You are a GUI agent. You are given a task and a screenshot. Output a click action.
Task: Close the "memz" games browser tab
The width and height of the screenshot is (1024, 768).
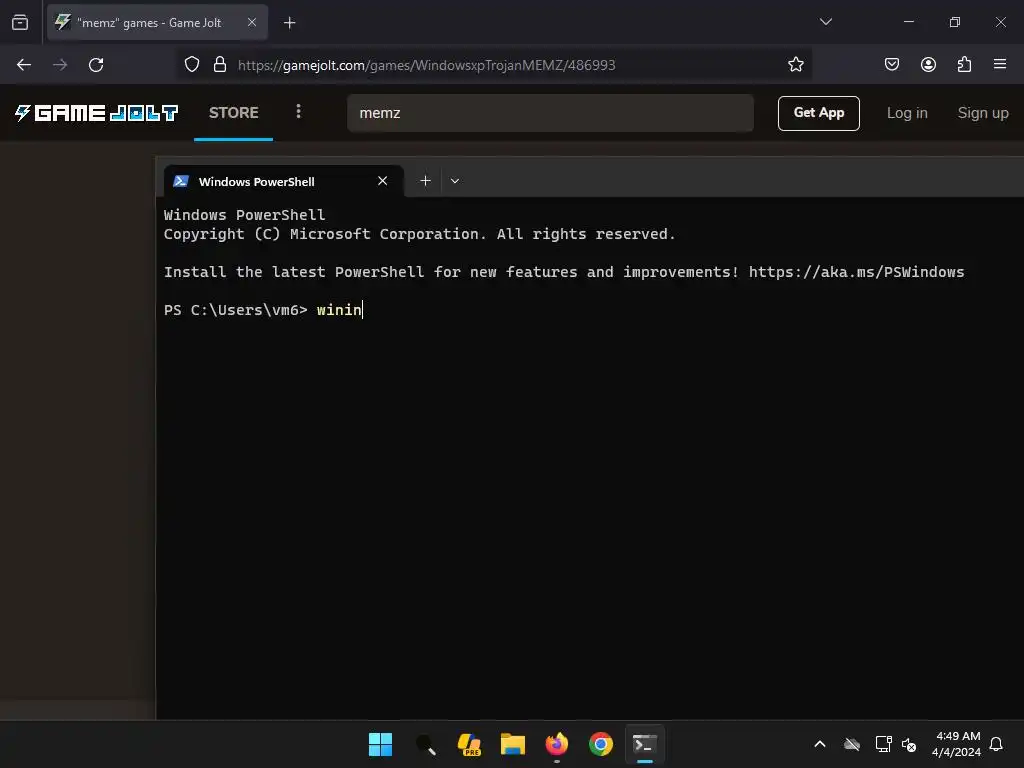[x=252, y=22]
